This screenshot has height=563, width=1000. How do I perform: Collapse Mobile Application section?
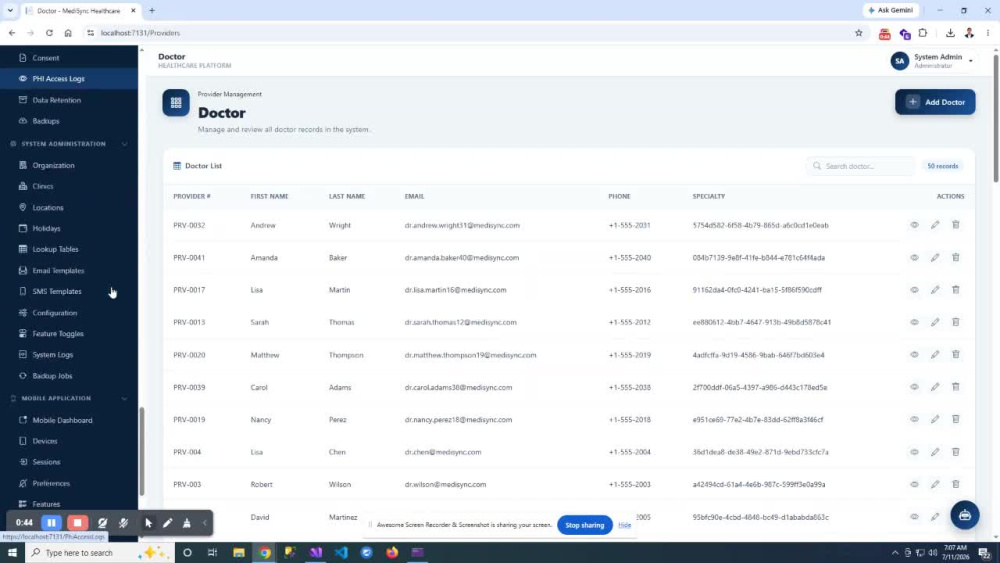(124, 398)
